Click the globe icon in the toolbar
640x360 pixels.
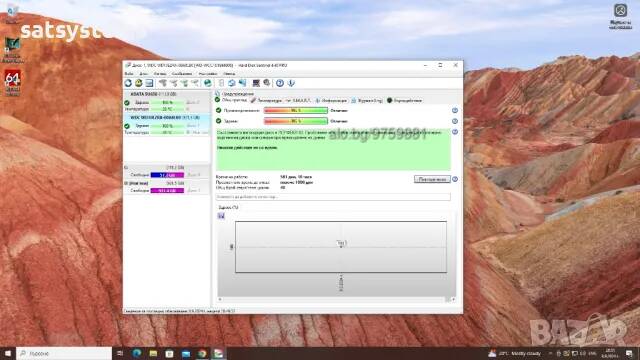(x=208, y=83)
